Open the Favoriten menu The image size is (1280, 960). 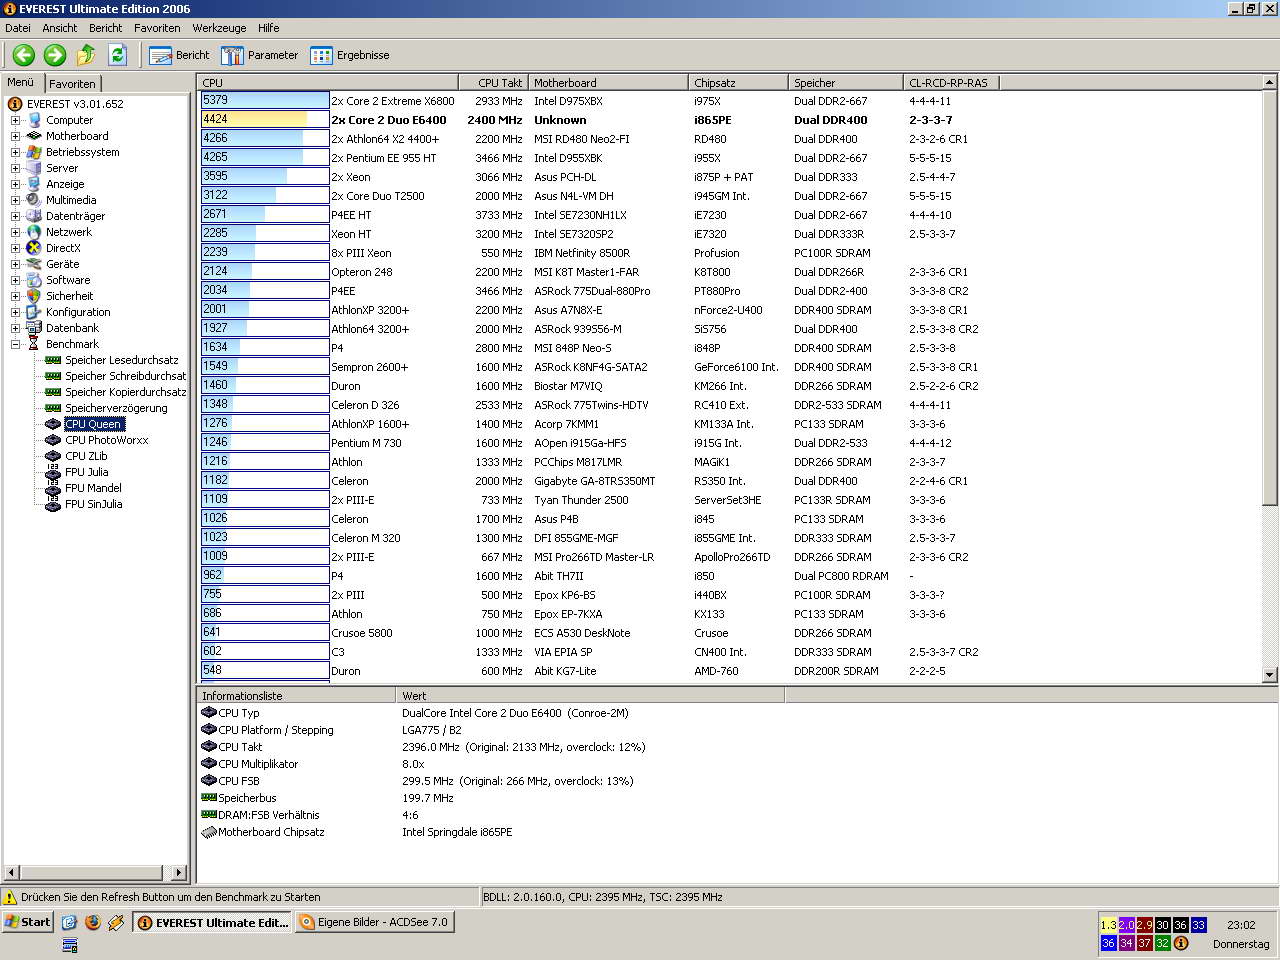(157, 28)
